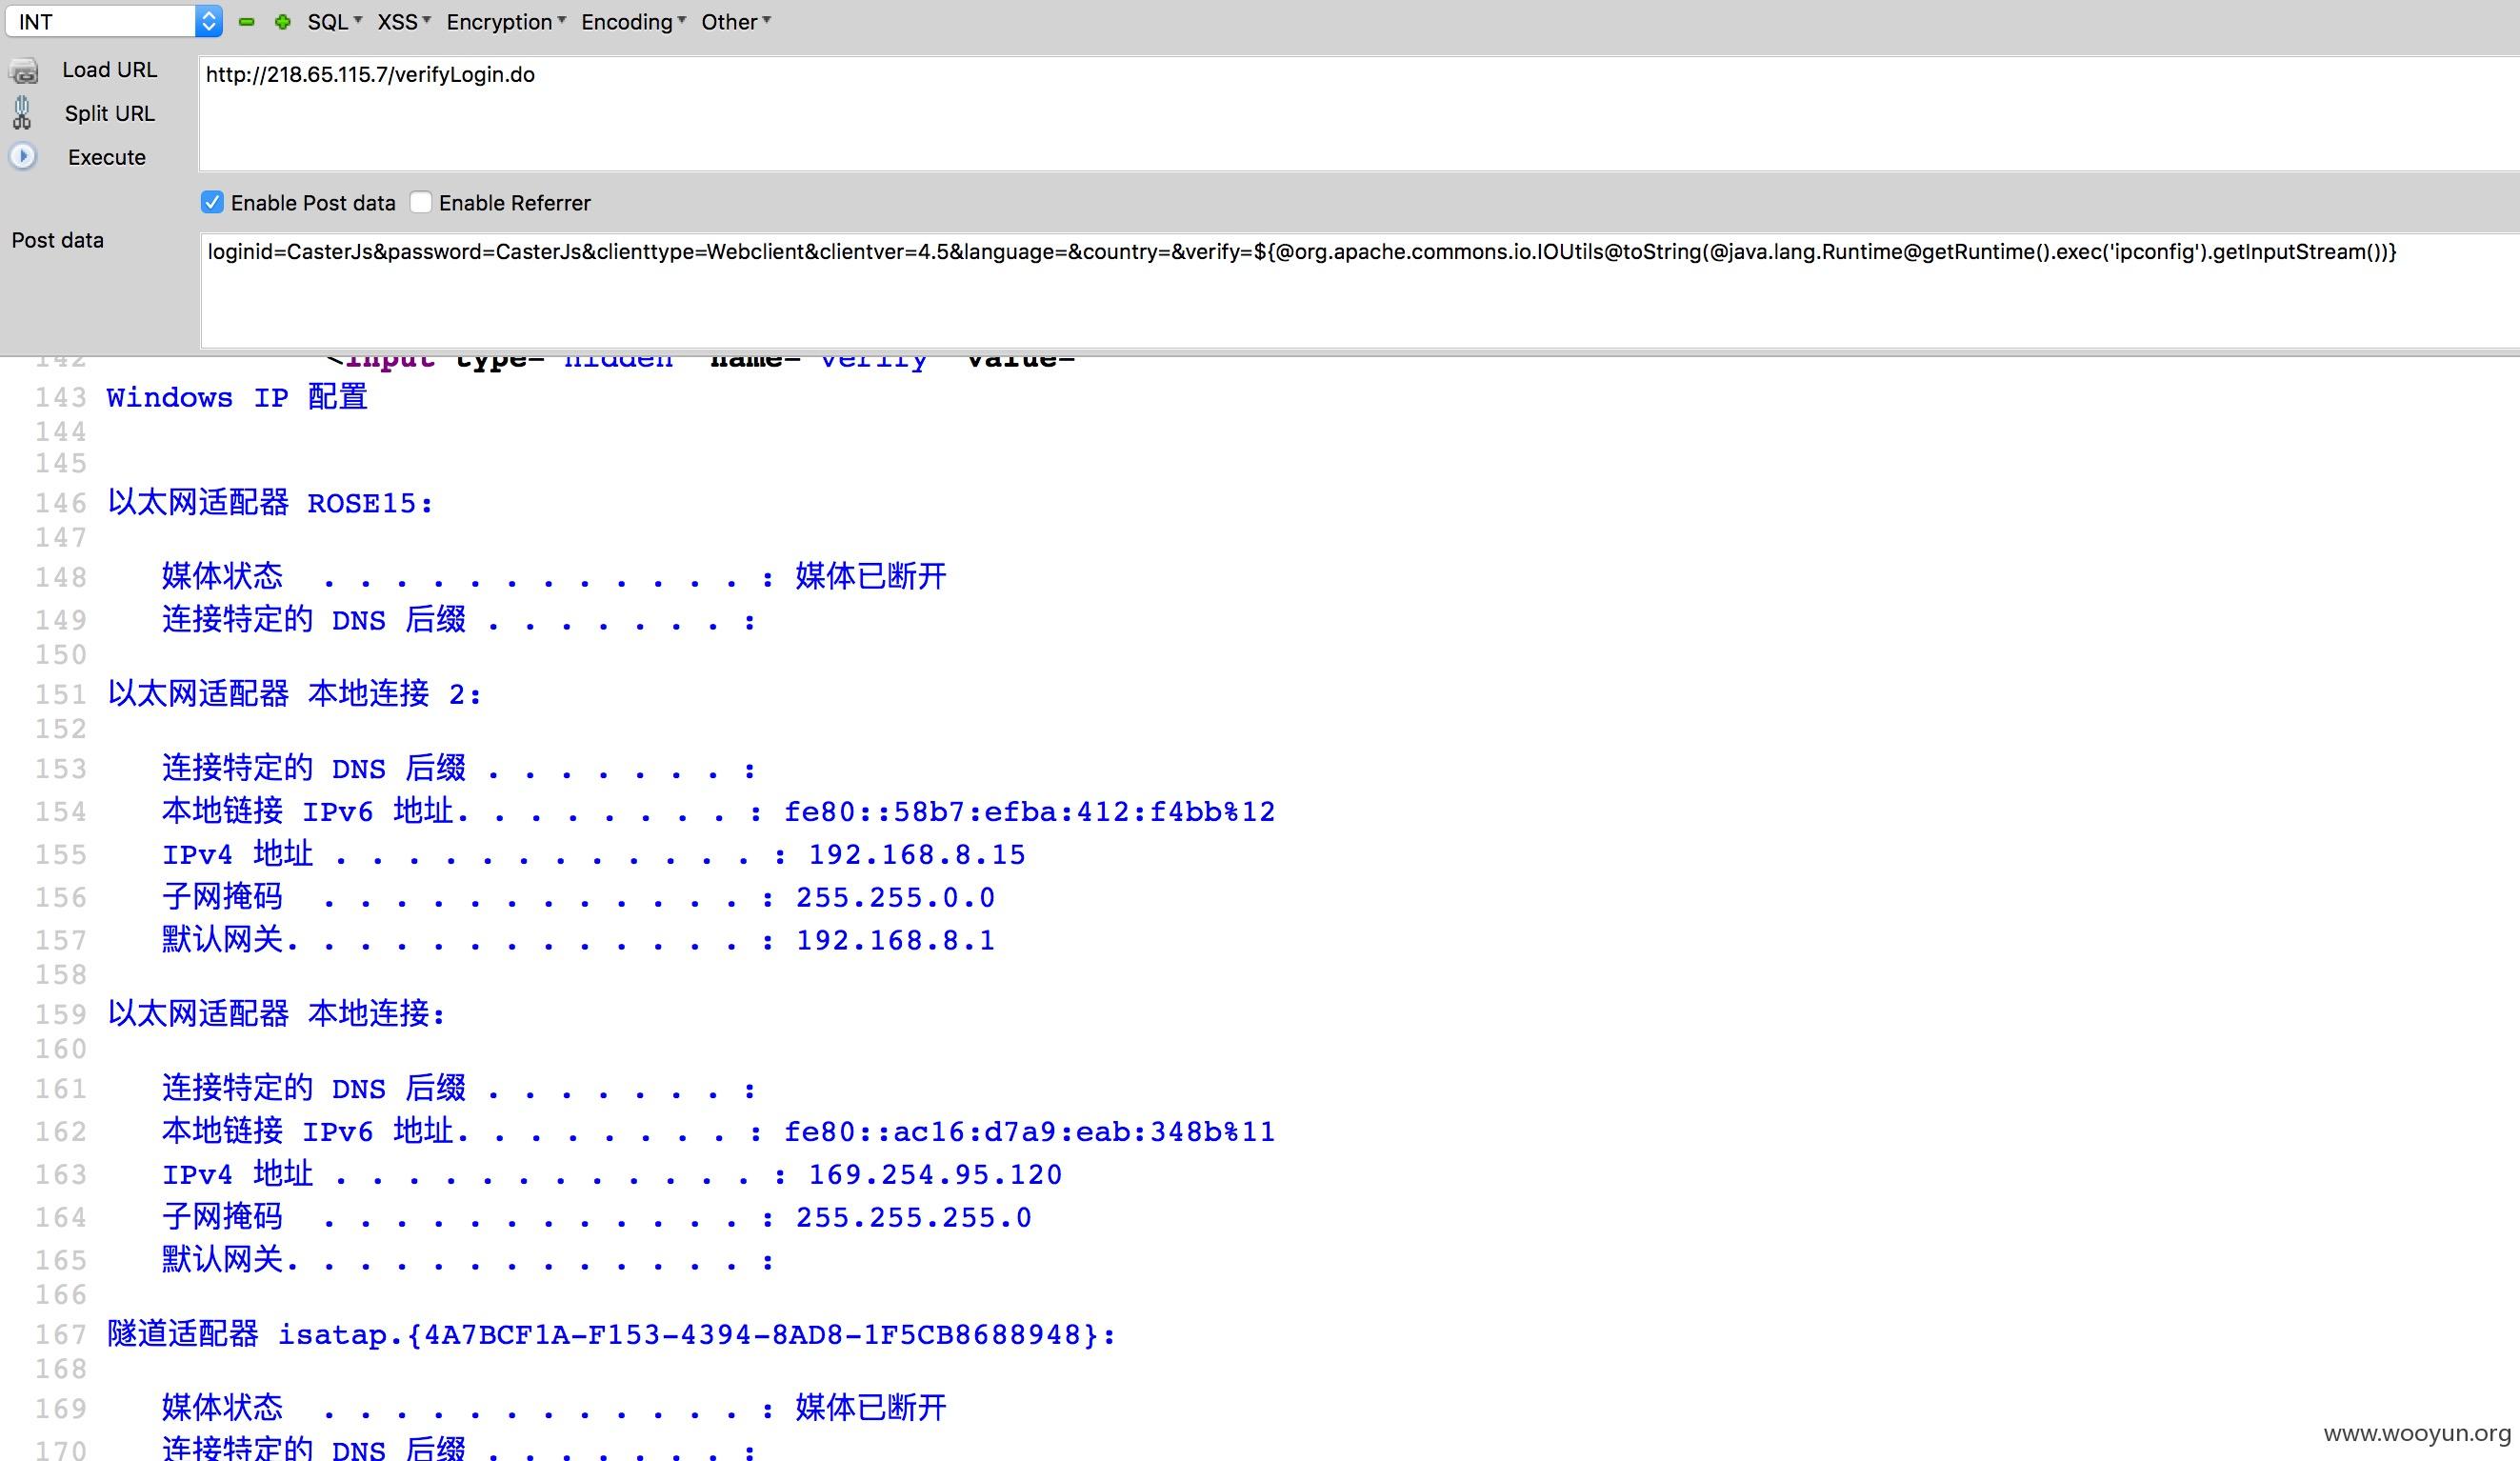Click the green minus icon in toolbar
The image size is (2520, 1461).
click(246, 22)
